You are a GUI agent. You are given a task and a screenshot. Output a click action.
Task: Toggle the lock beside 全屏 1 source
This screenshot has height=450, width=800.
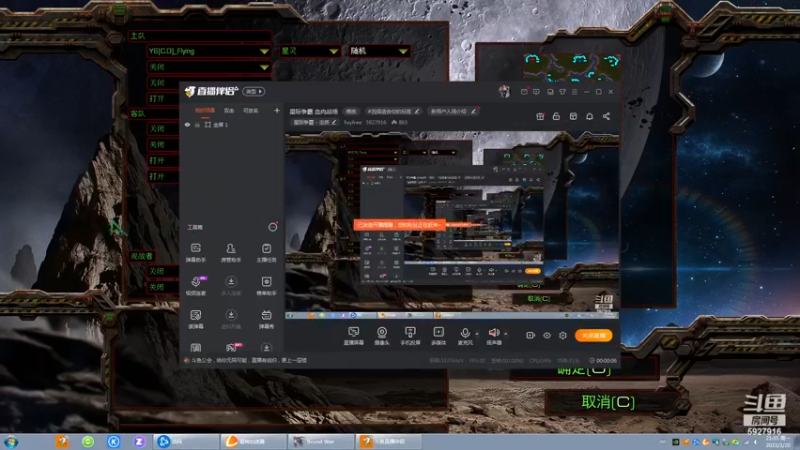point(197,124)
